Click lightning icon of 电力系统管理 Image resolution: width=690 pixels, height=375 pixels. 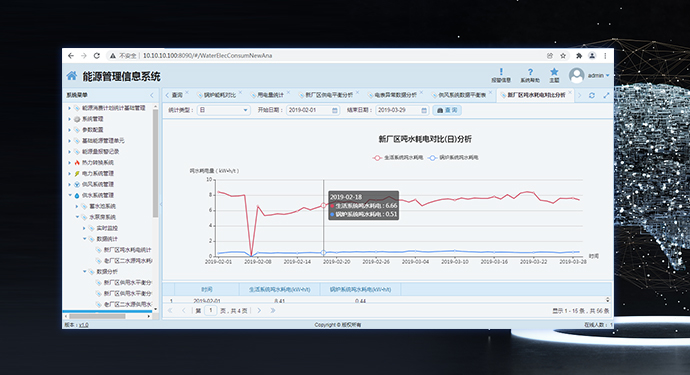pyautogui.click(x=77, y=173)
